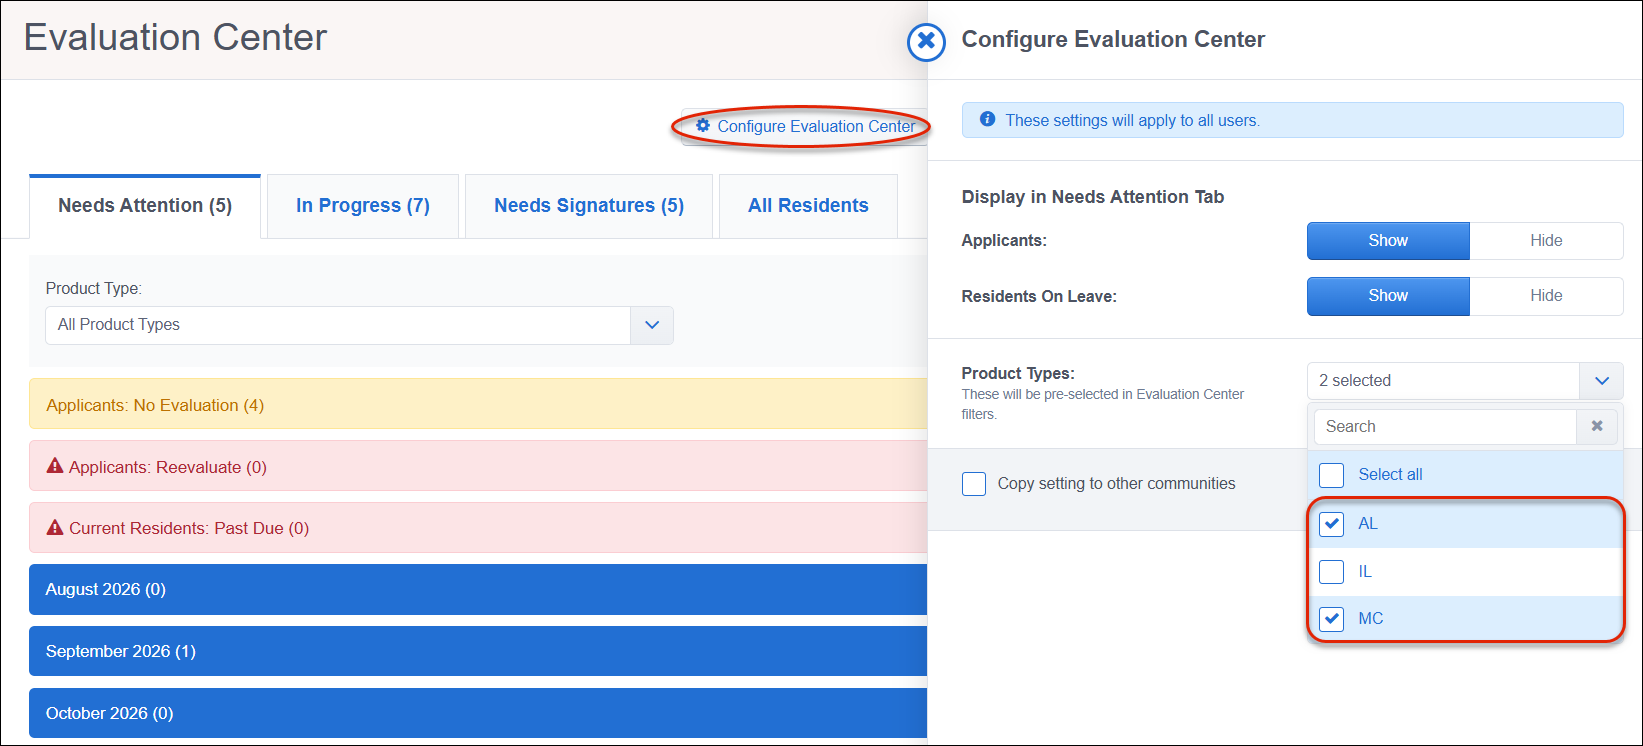
Task: Switch to Needs Attention (5) tab
Action: click(x=145, y=206)
